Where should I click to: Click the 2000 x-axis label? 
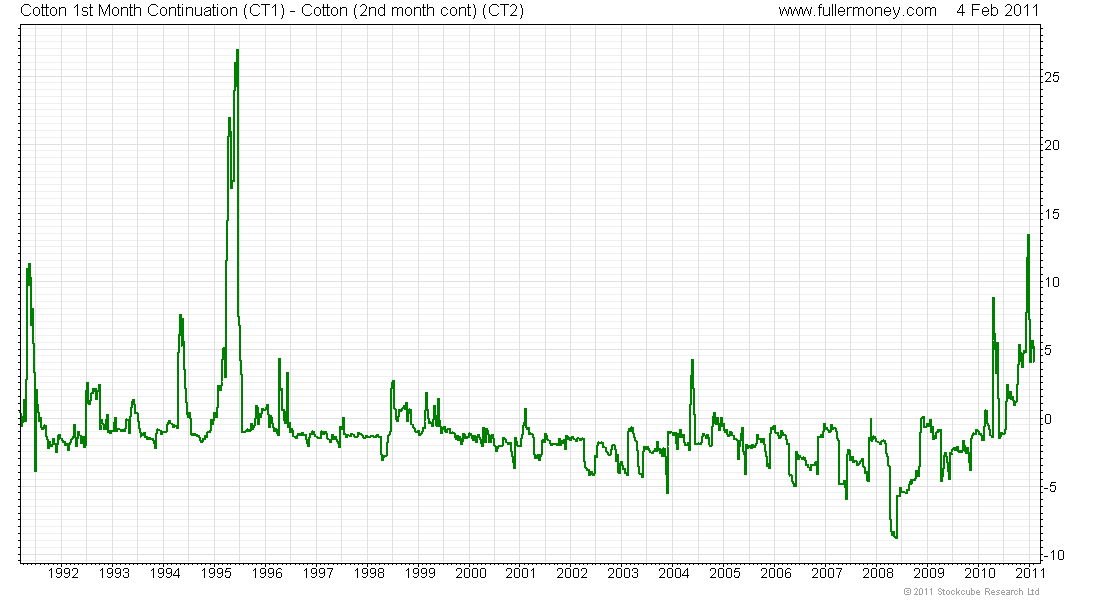click(470, 573)
